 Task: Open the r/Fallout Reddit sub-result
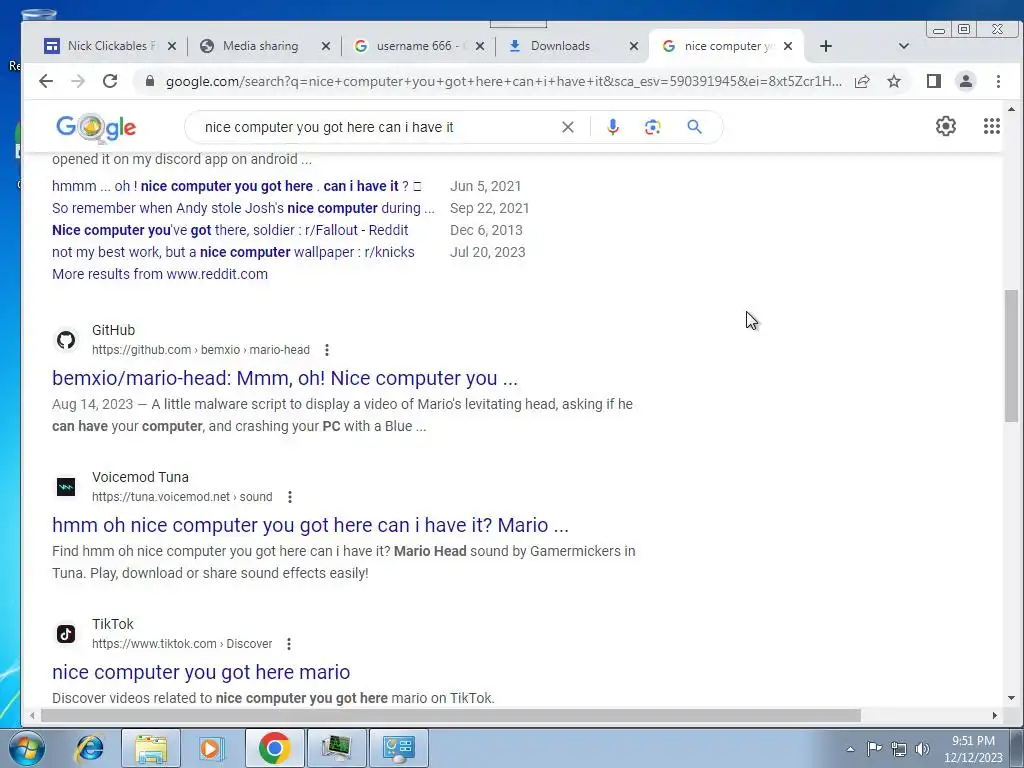(230, 230)
